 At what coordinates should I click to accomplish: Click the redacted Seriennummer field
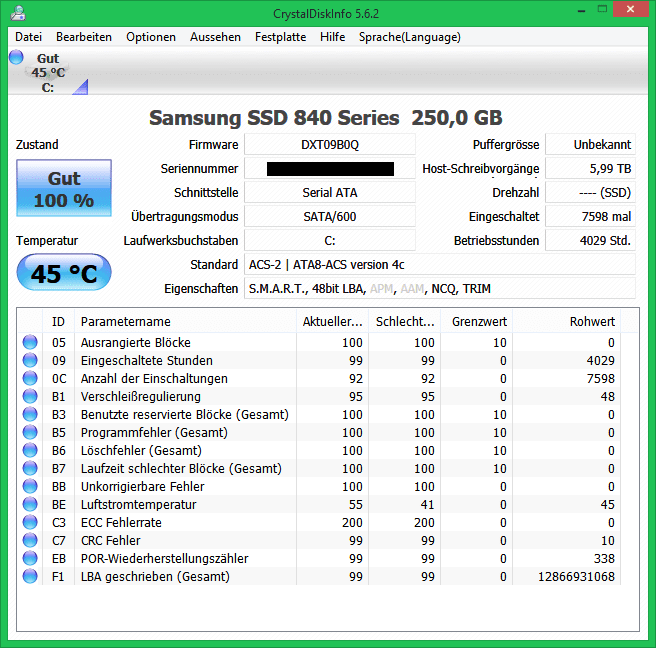(330, 169)
